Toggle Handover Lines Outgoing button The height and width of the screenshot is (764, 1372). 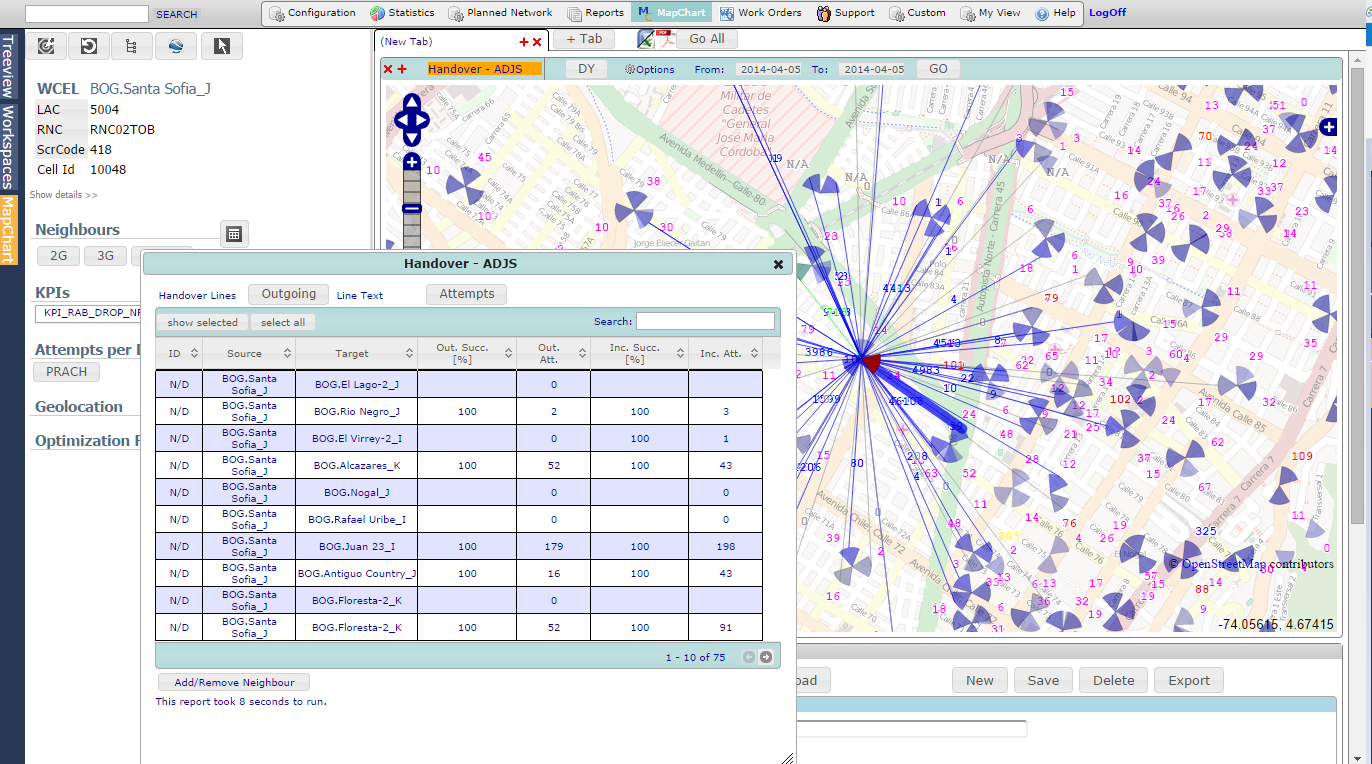click(288, 294)
